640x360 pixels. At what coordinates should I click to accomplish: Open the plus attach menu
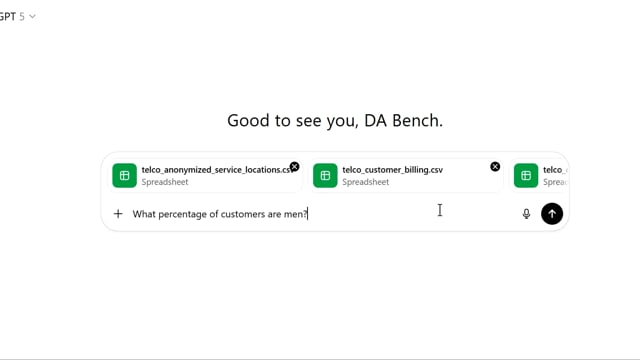[118, 213]
